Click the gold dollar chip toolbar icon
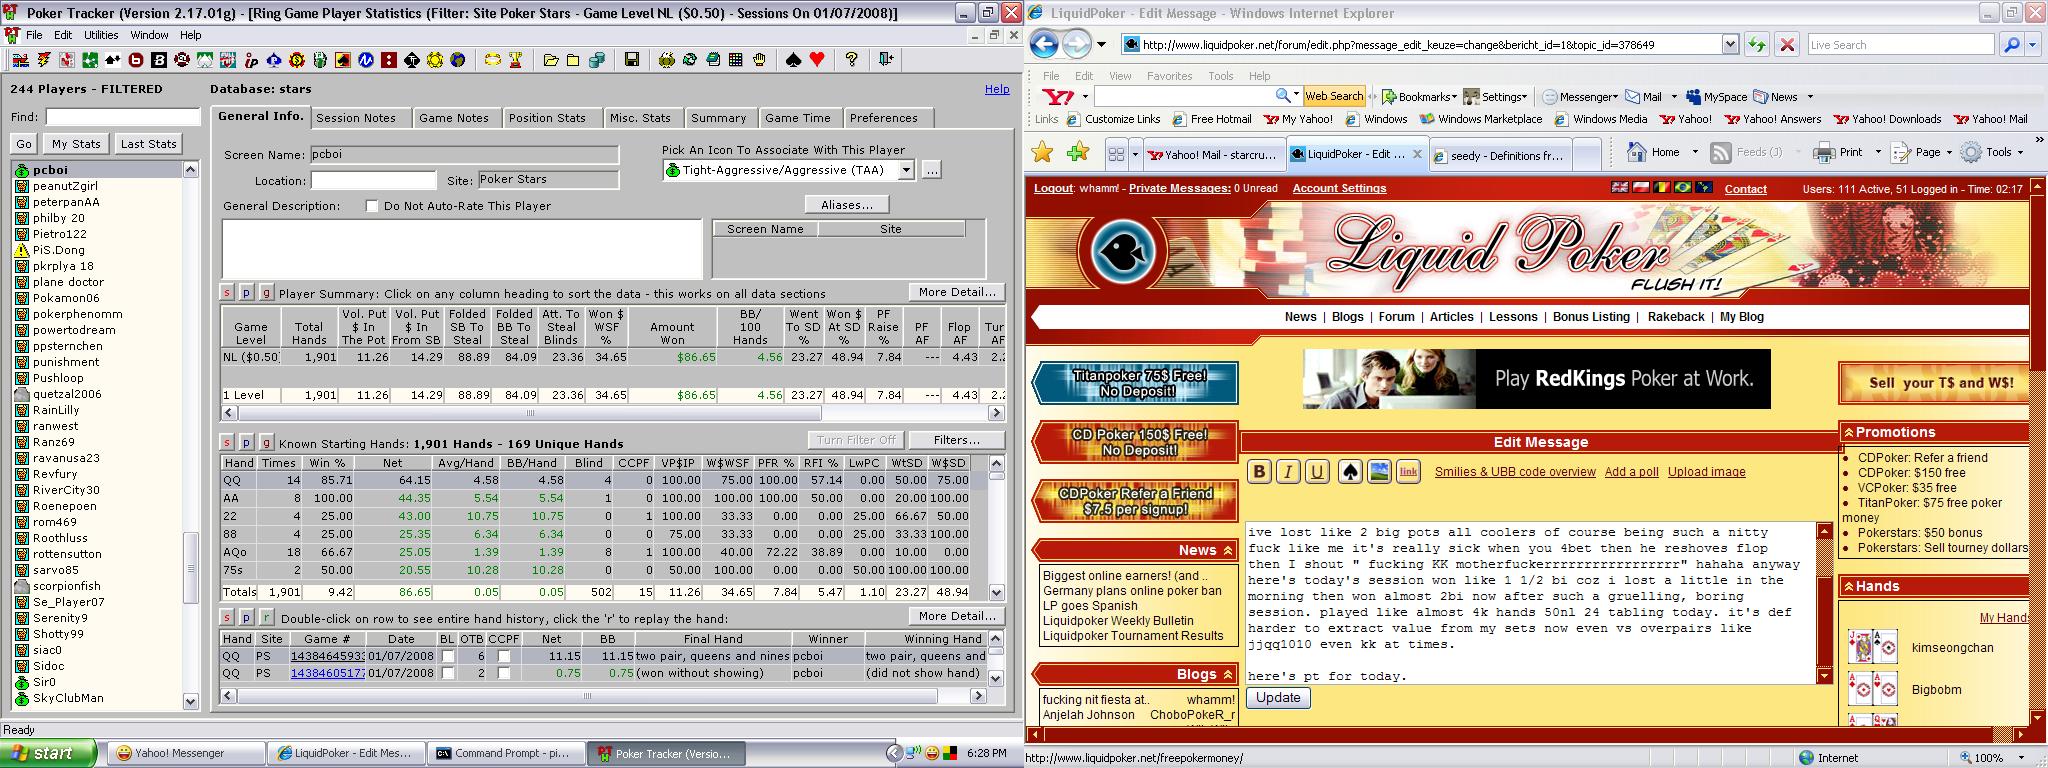The image size is (2048, 768). (x=297, y=60)
